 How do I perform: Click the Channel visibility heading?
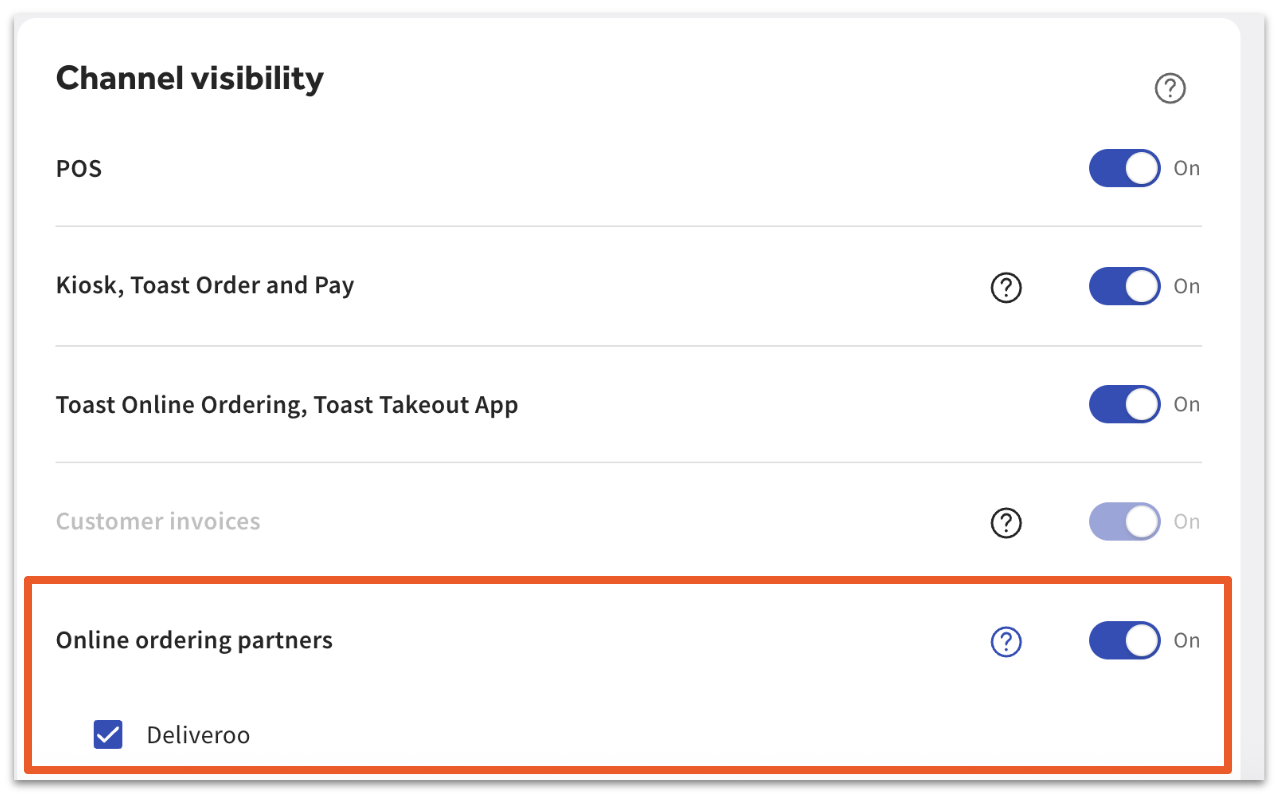(x=189, y=78)
